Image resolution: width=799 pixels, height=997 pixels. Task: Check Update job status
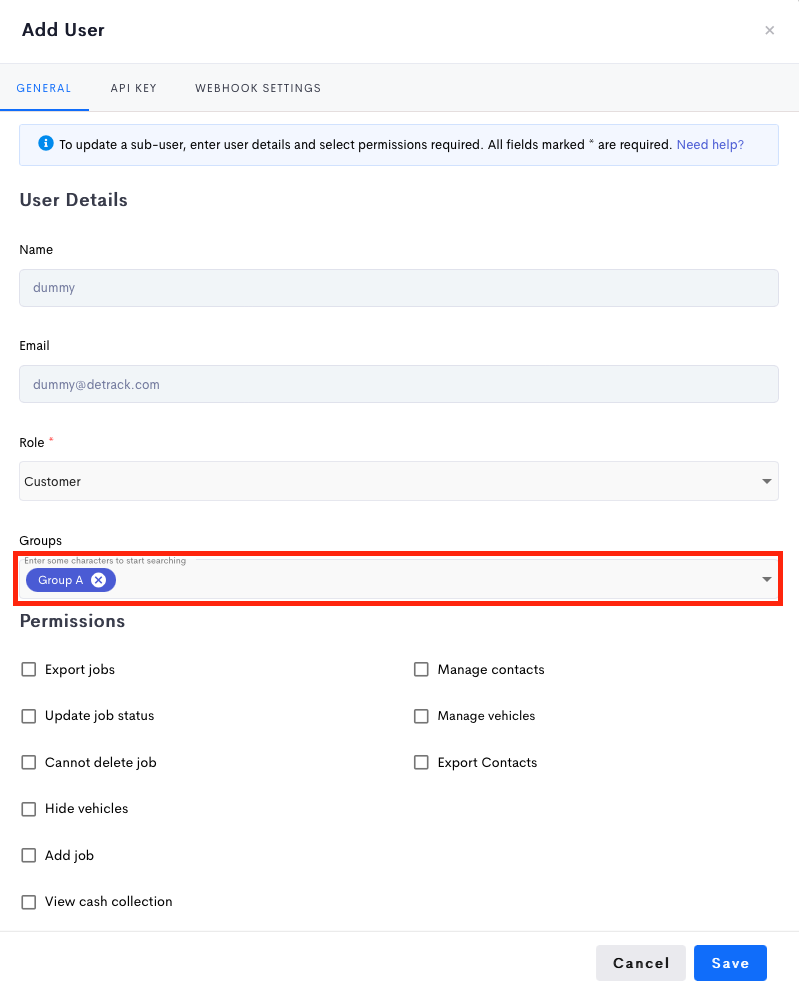pyautogui.click(x=29, y=716)
